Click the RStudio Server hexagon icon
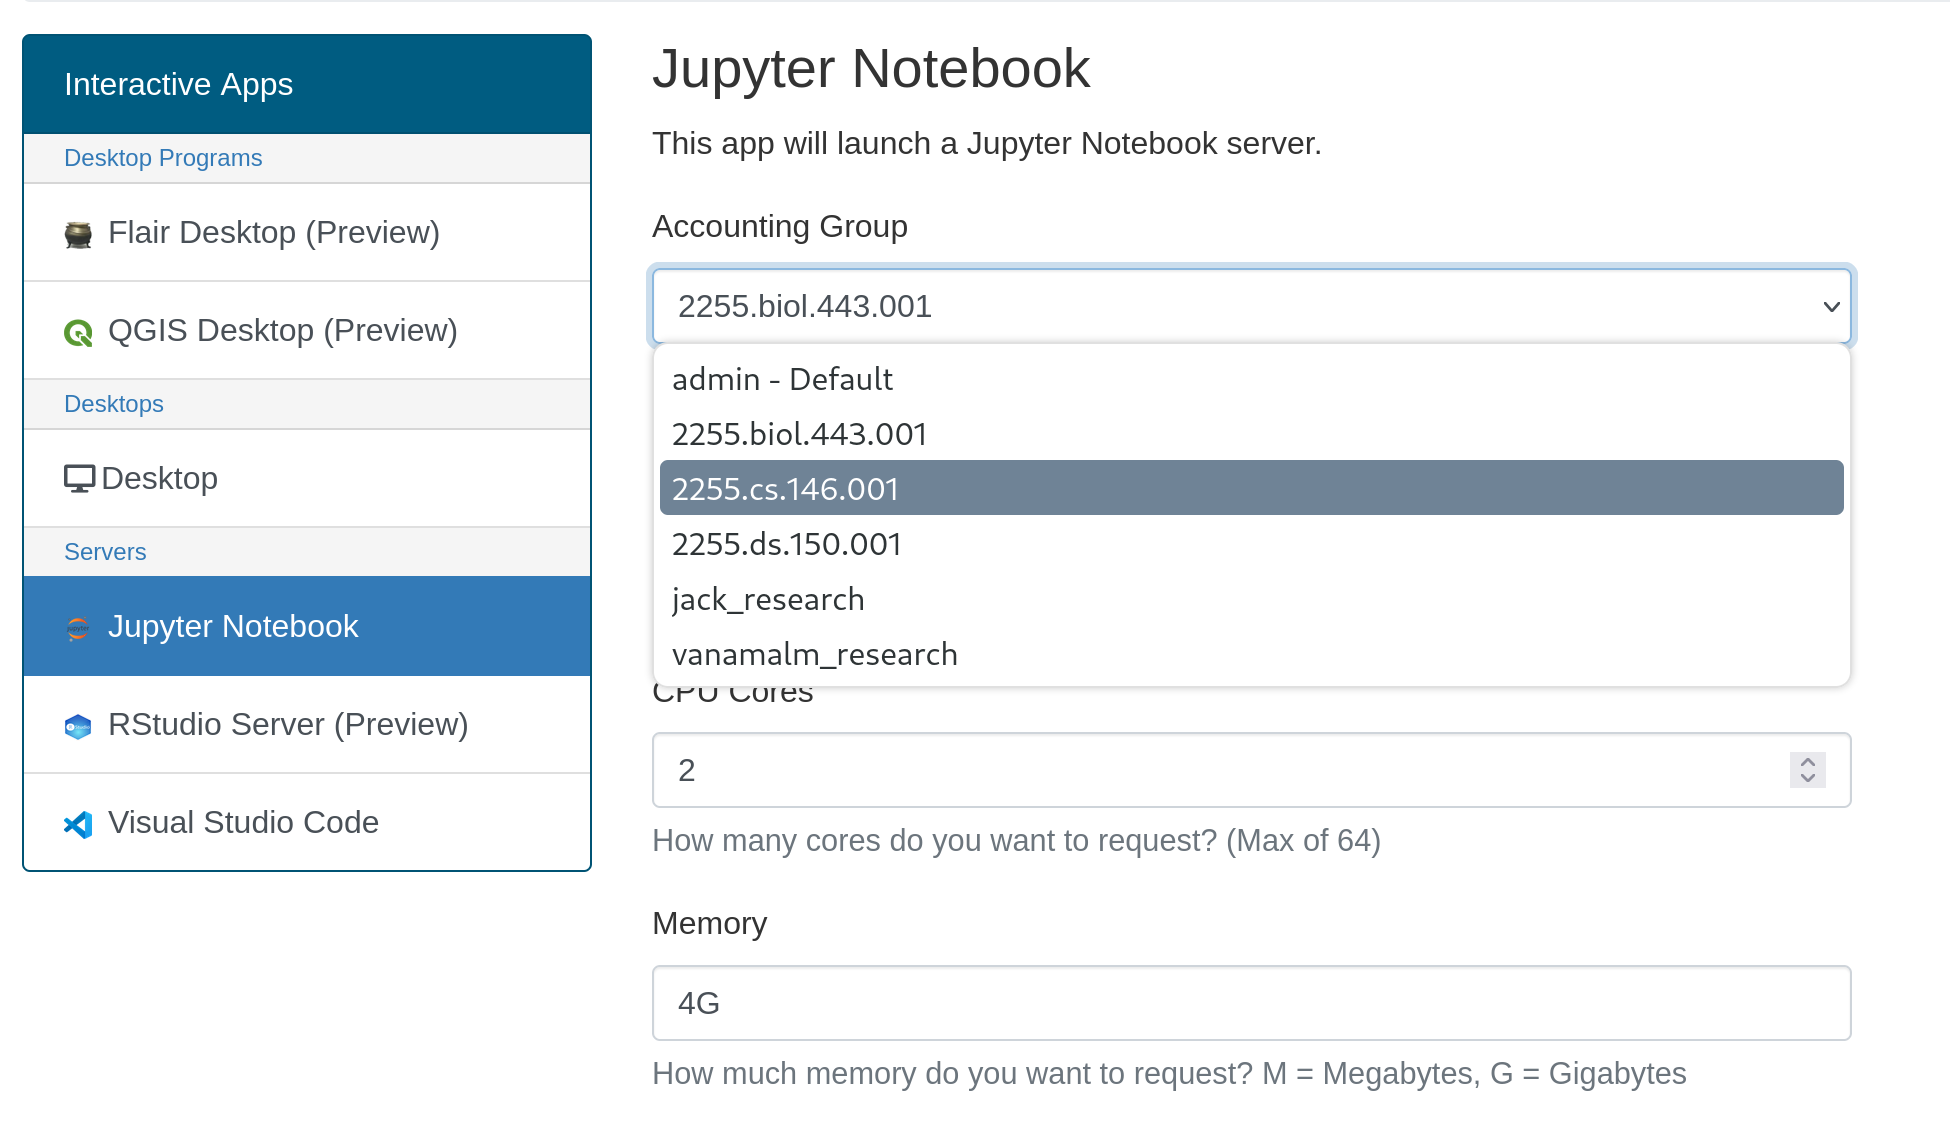The width and height of the screenshot is (1950, 1126). click(78, 726)
